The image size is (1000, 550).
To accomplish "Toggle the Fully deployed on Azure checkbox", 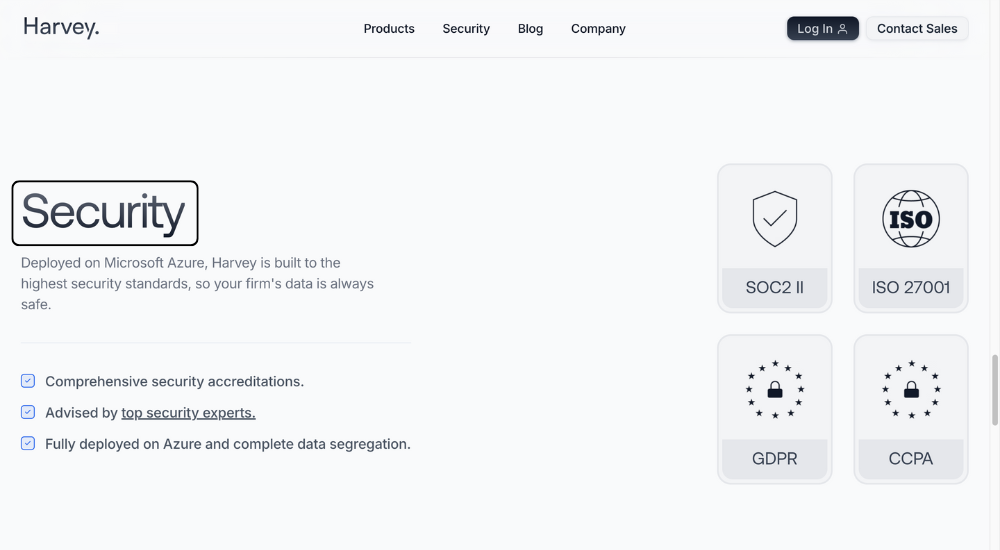I will tap(28, 443).
